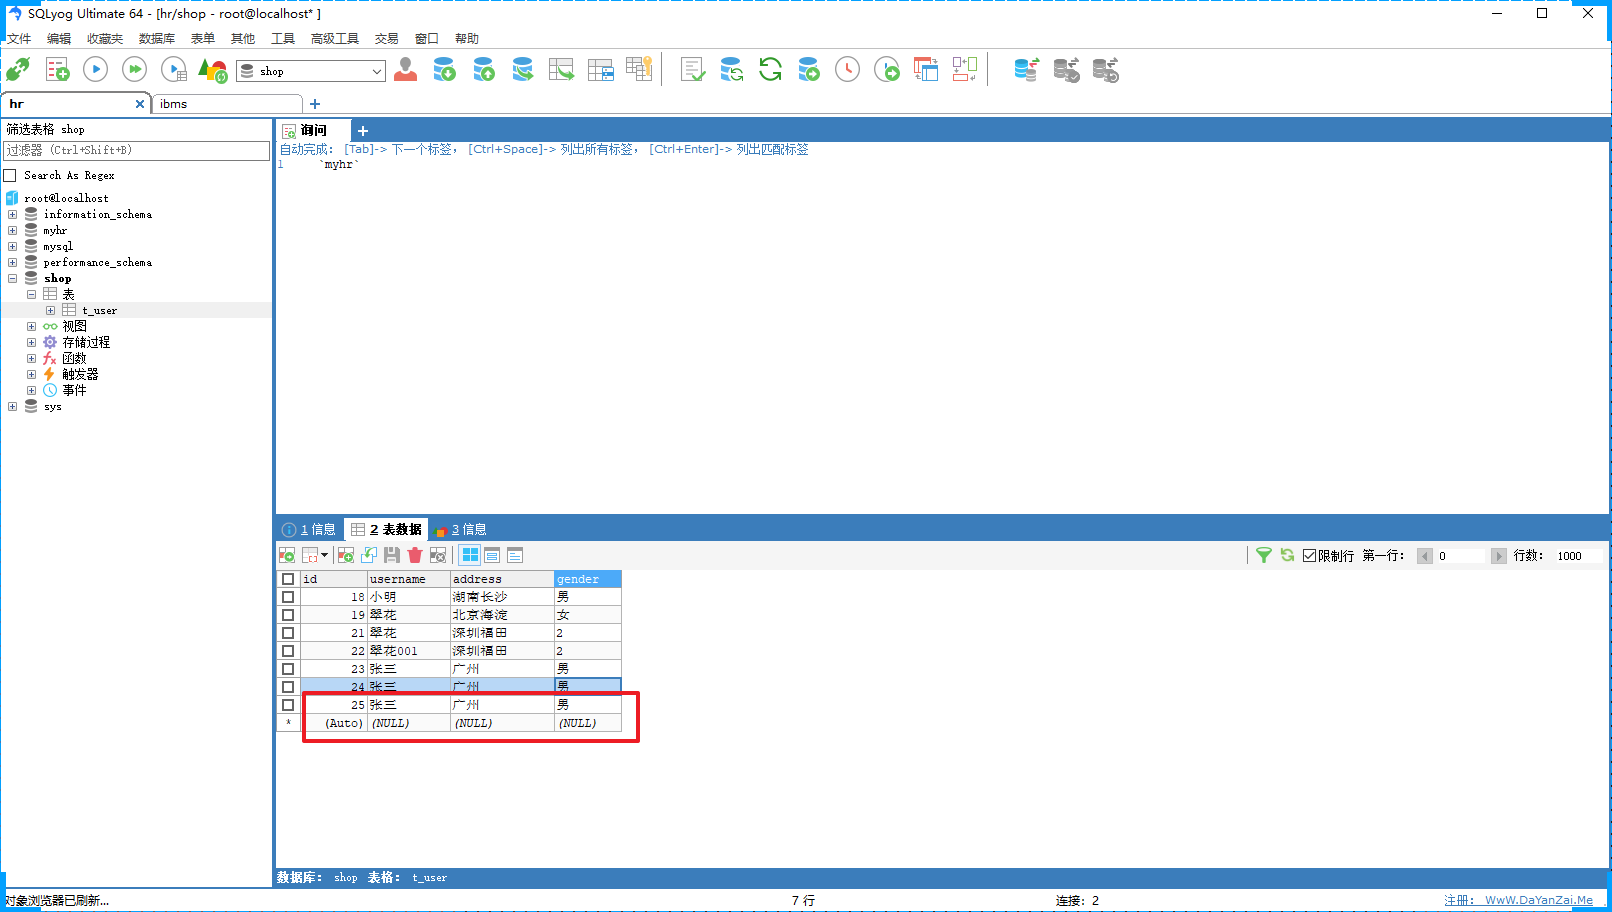Expand the information_schema database node
The width and height of the screenshot is (1612, 912).
click(x=12, y=214)
